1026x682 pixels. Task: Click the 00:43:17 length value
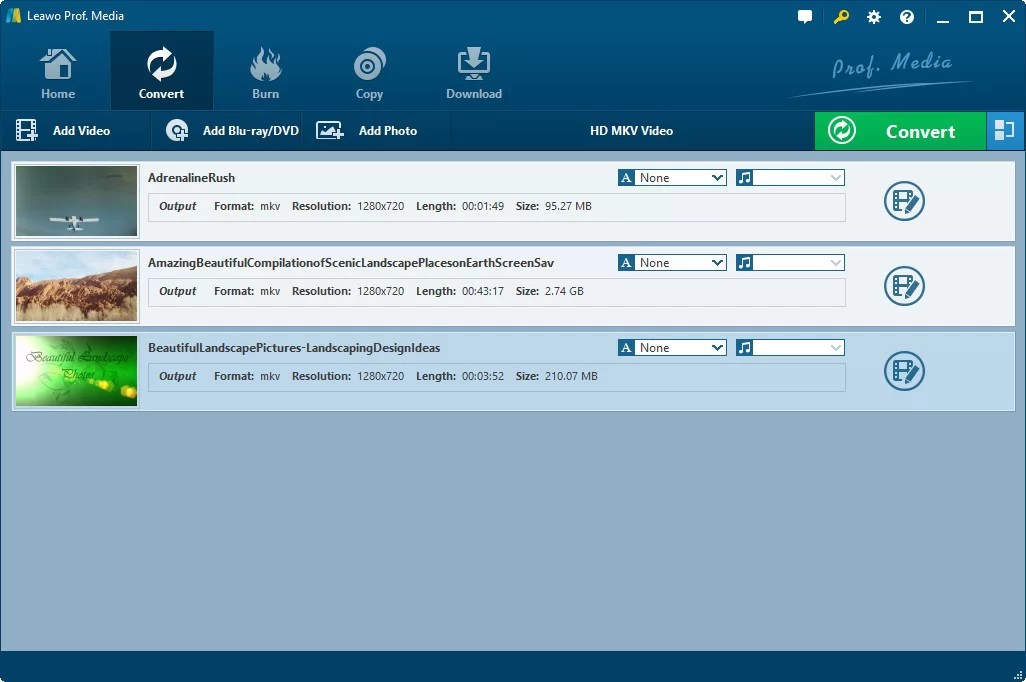pyautogui.click(x=483, y=291)
